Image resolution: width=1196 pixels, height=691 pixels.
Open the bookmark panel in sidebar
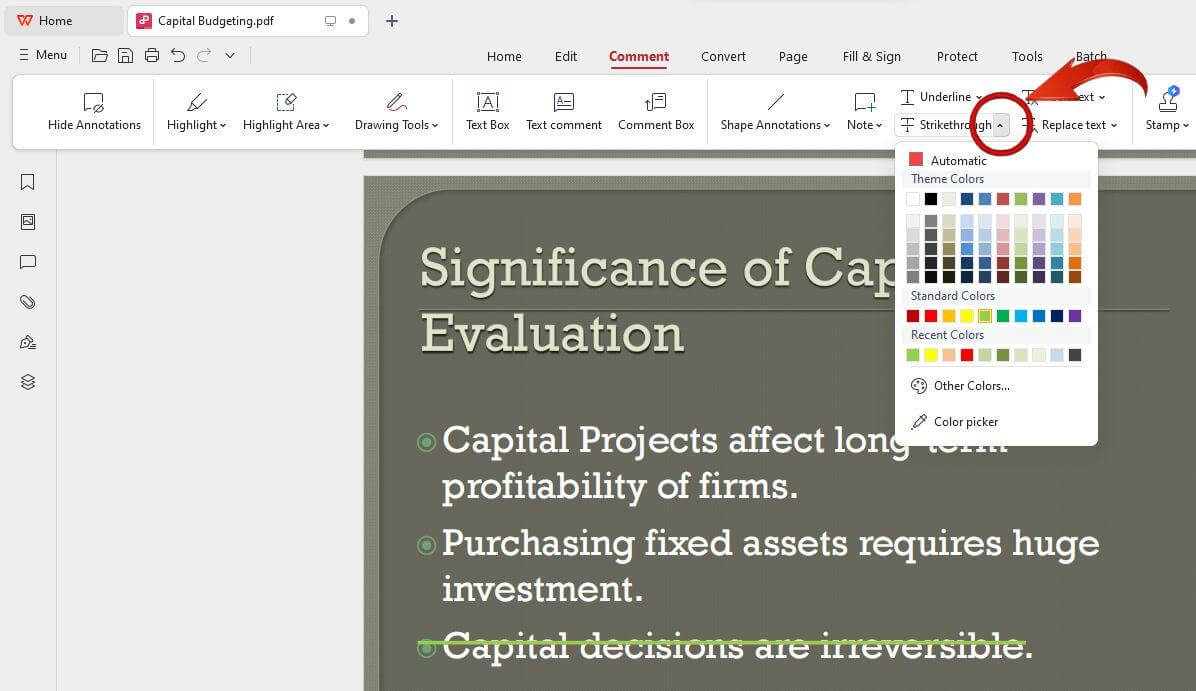click(x=28, y=182)
